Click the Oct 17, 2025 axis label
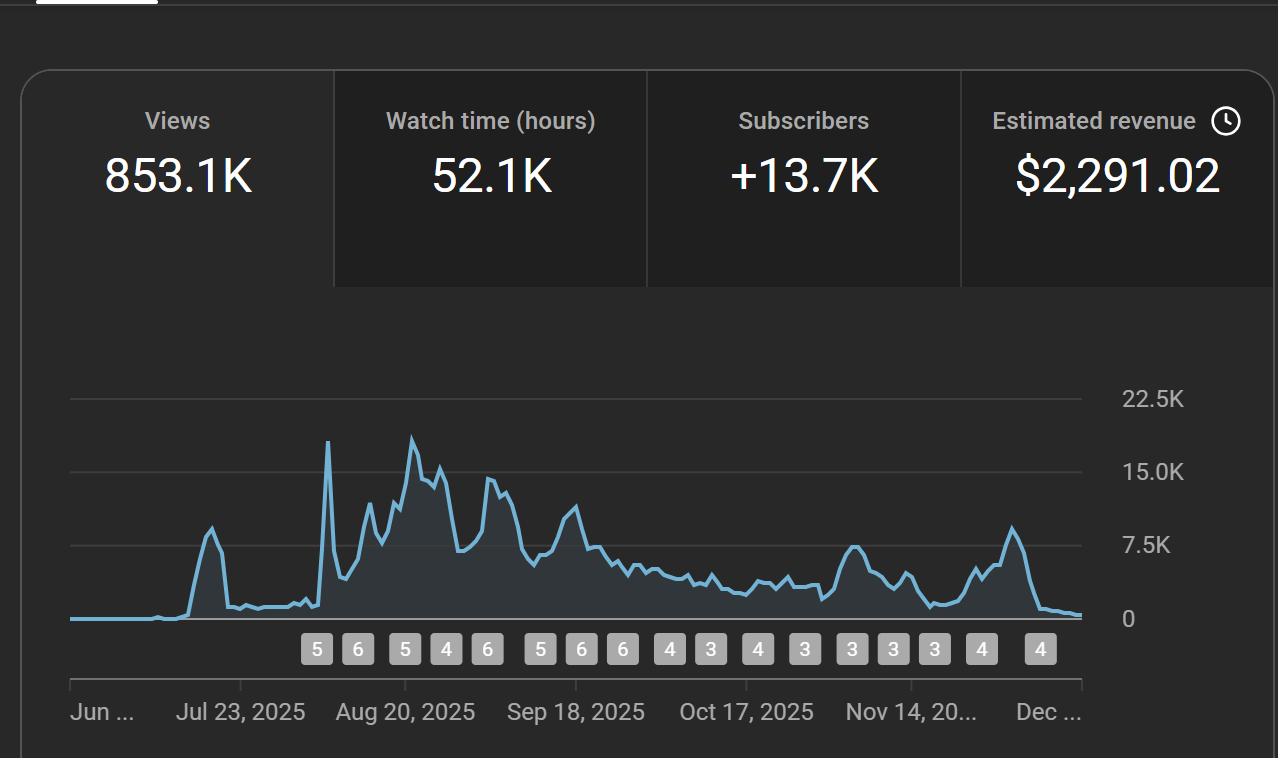This screenshot has height=758, width=1278. tap(746, 712)
